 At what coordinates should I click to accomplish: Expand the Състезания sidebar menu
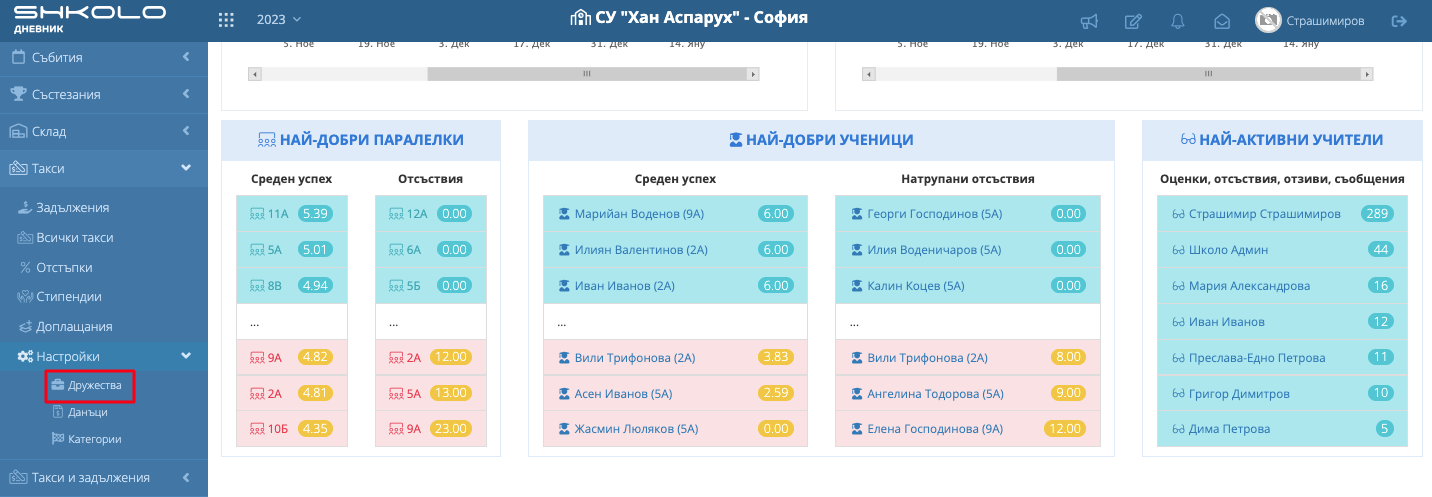[104, 94]
